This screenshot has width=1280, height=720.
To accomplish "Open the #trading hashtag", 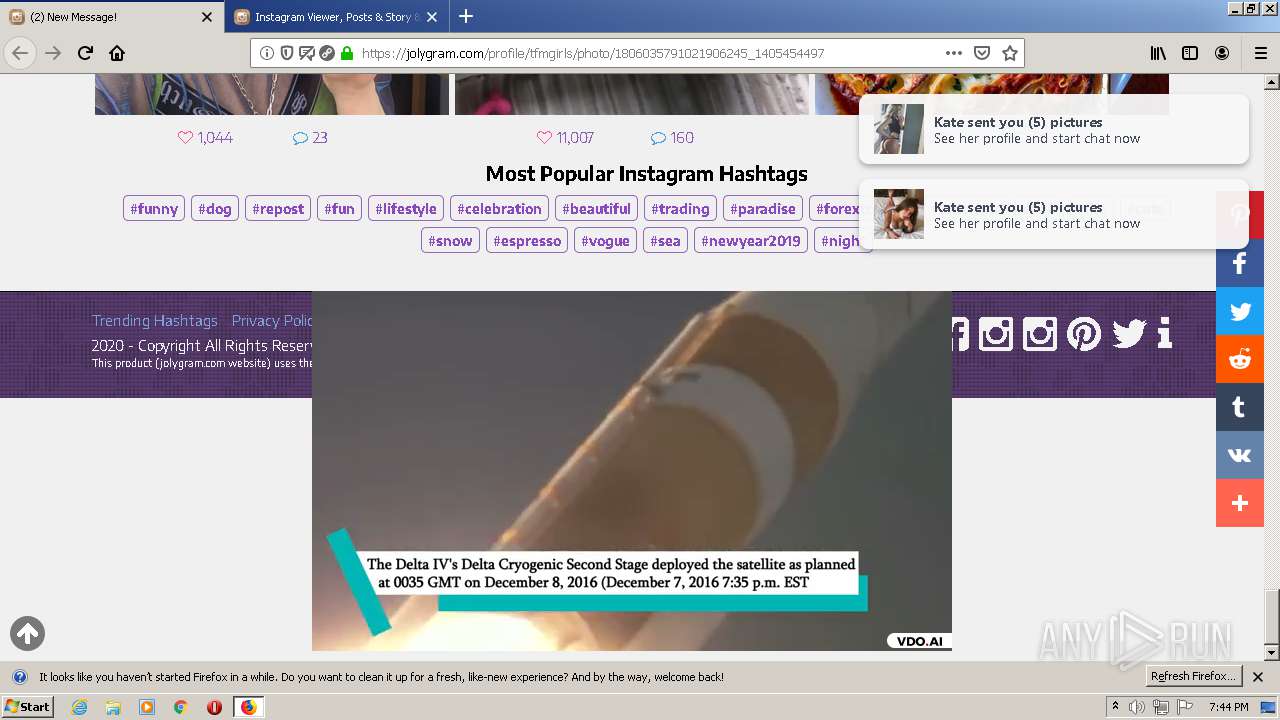I will point(680,208).
